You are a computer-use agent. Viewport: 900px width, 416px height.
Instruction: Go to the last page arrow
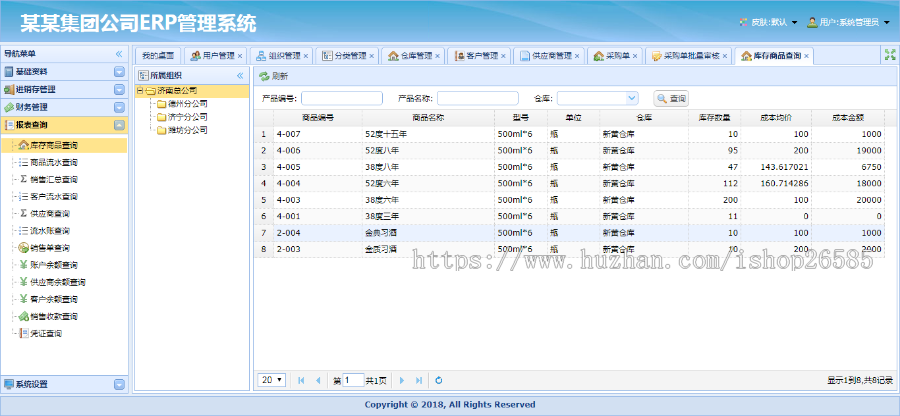418,380
